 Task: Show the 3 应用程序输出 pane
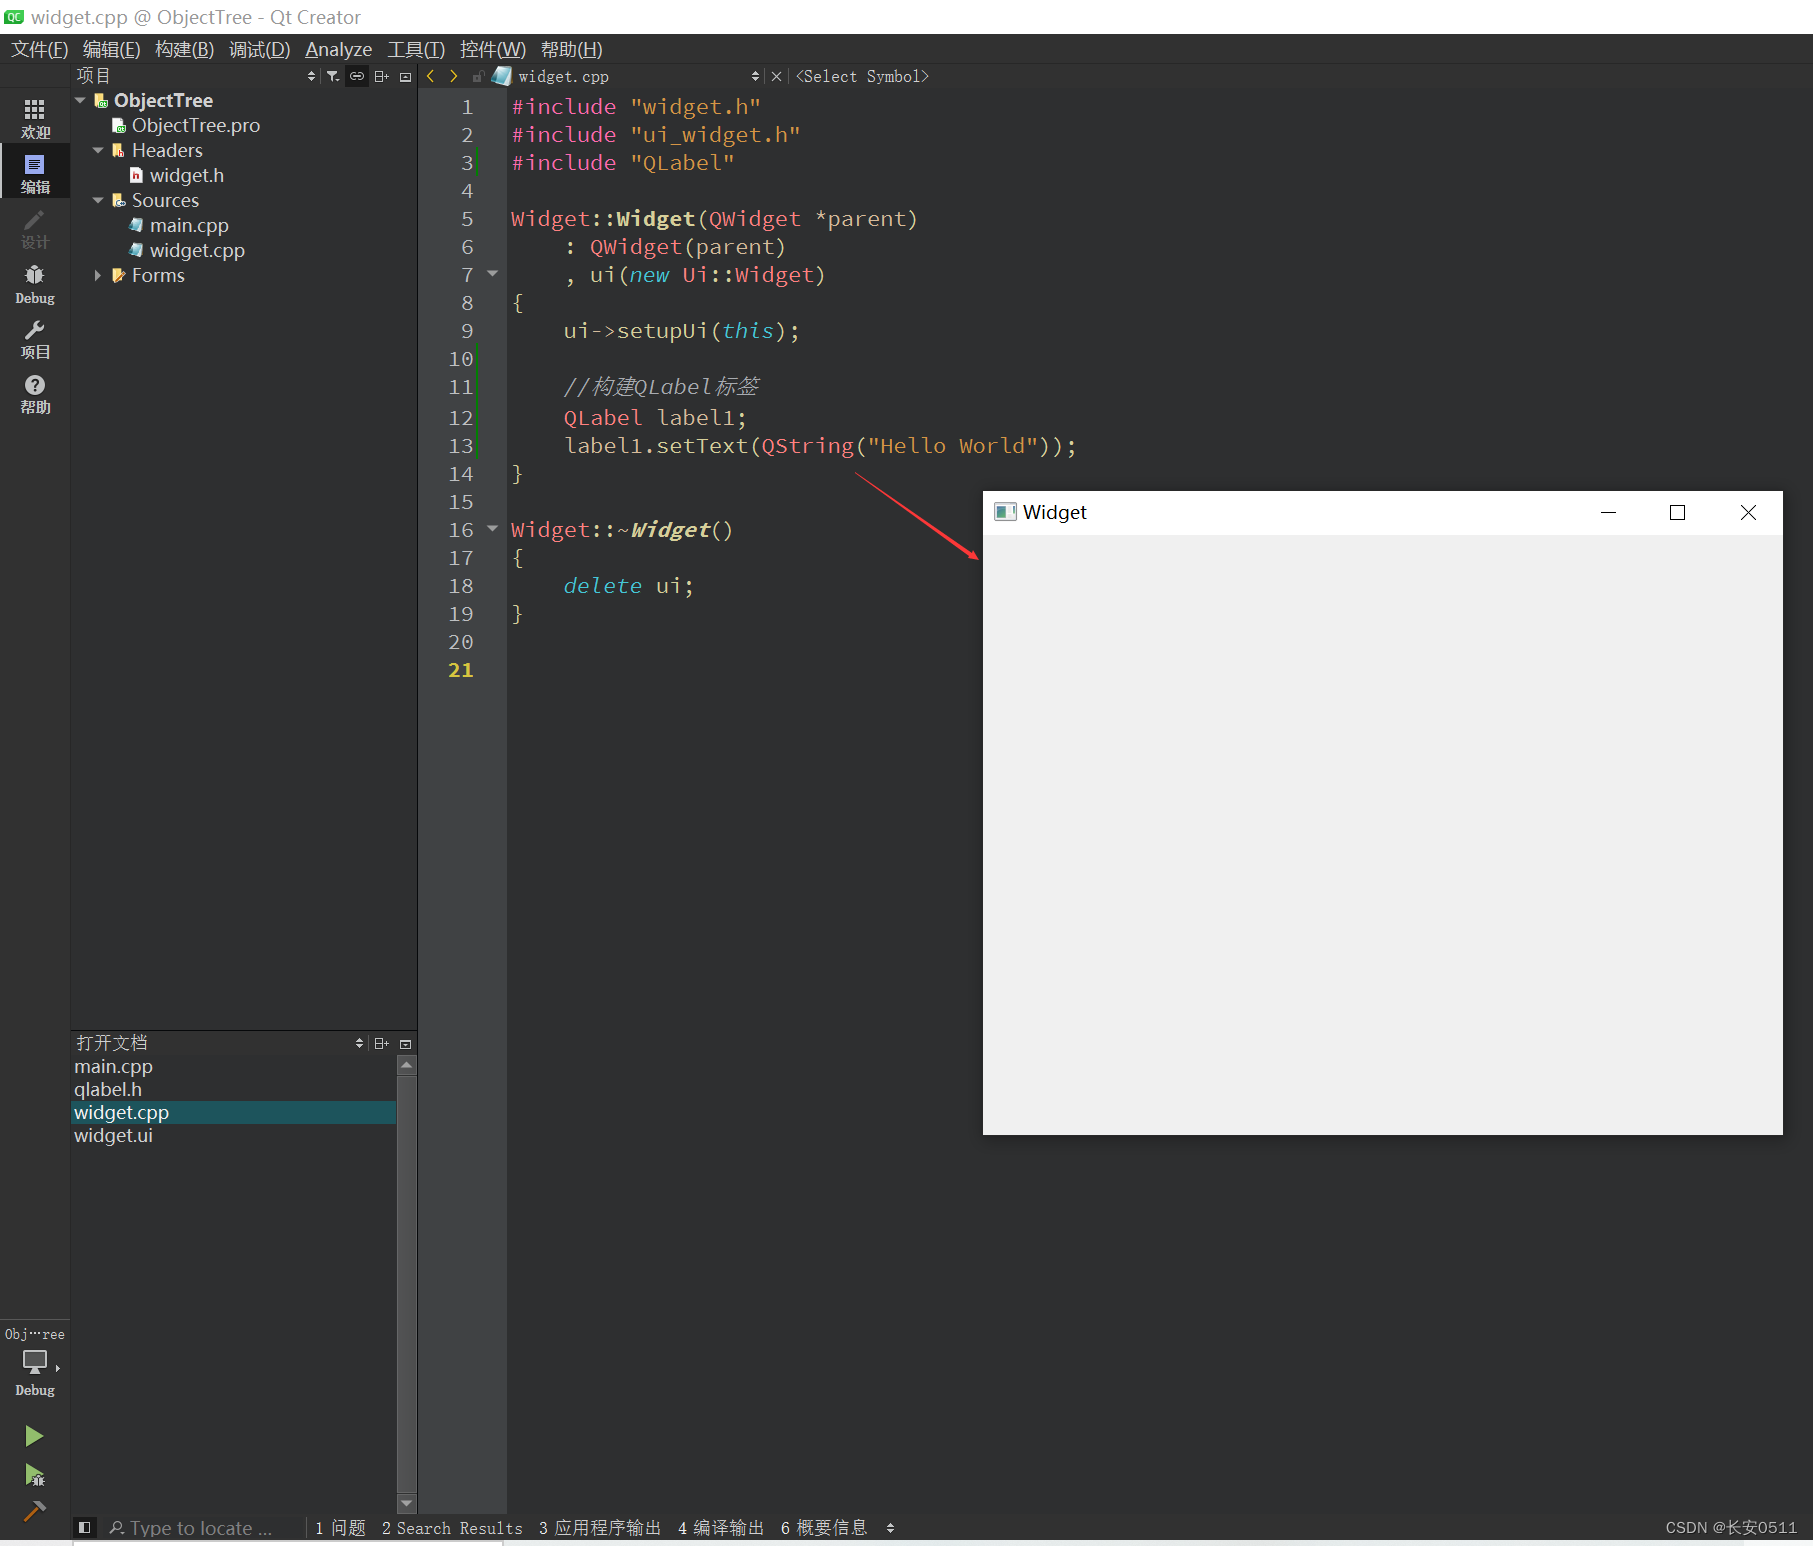[600, 1528]
